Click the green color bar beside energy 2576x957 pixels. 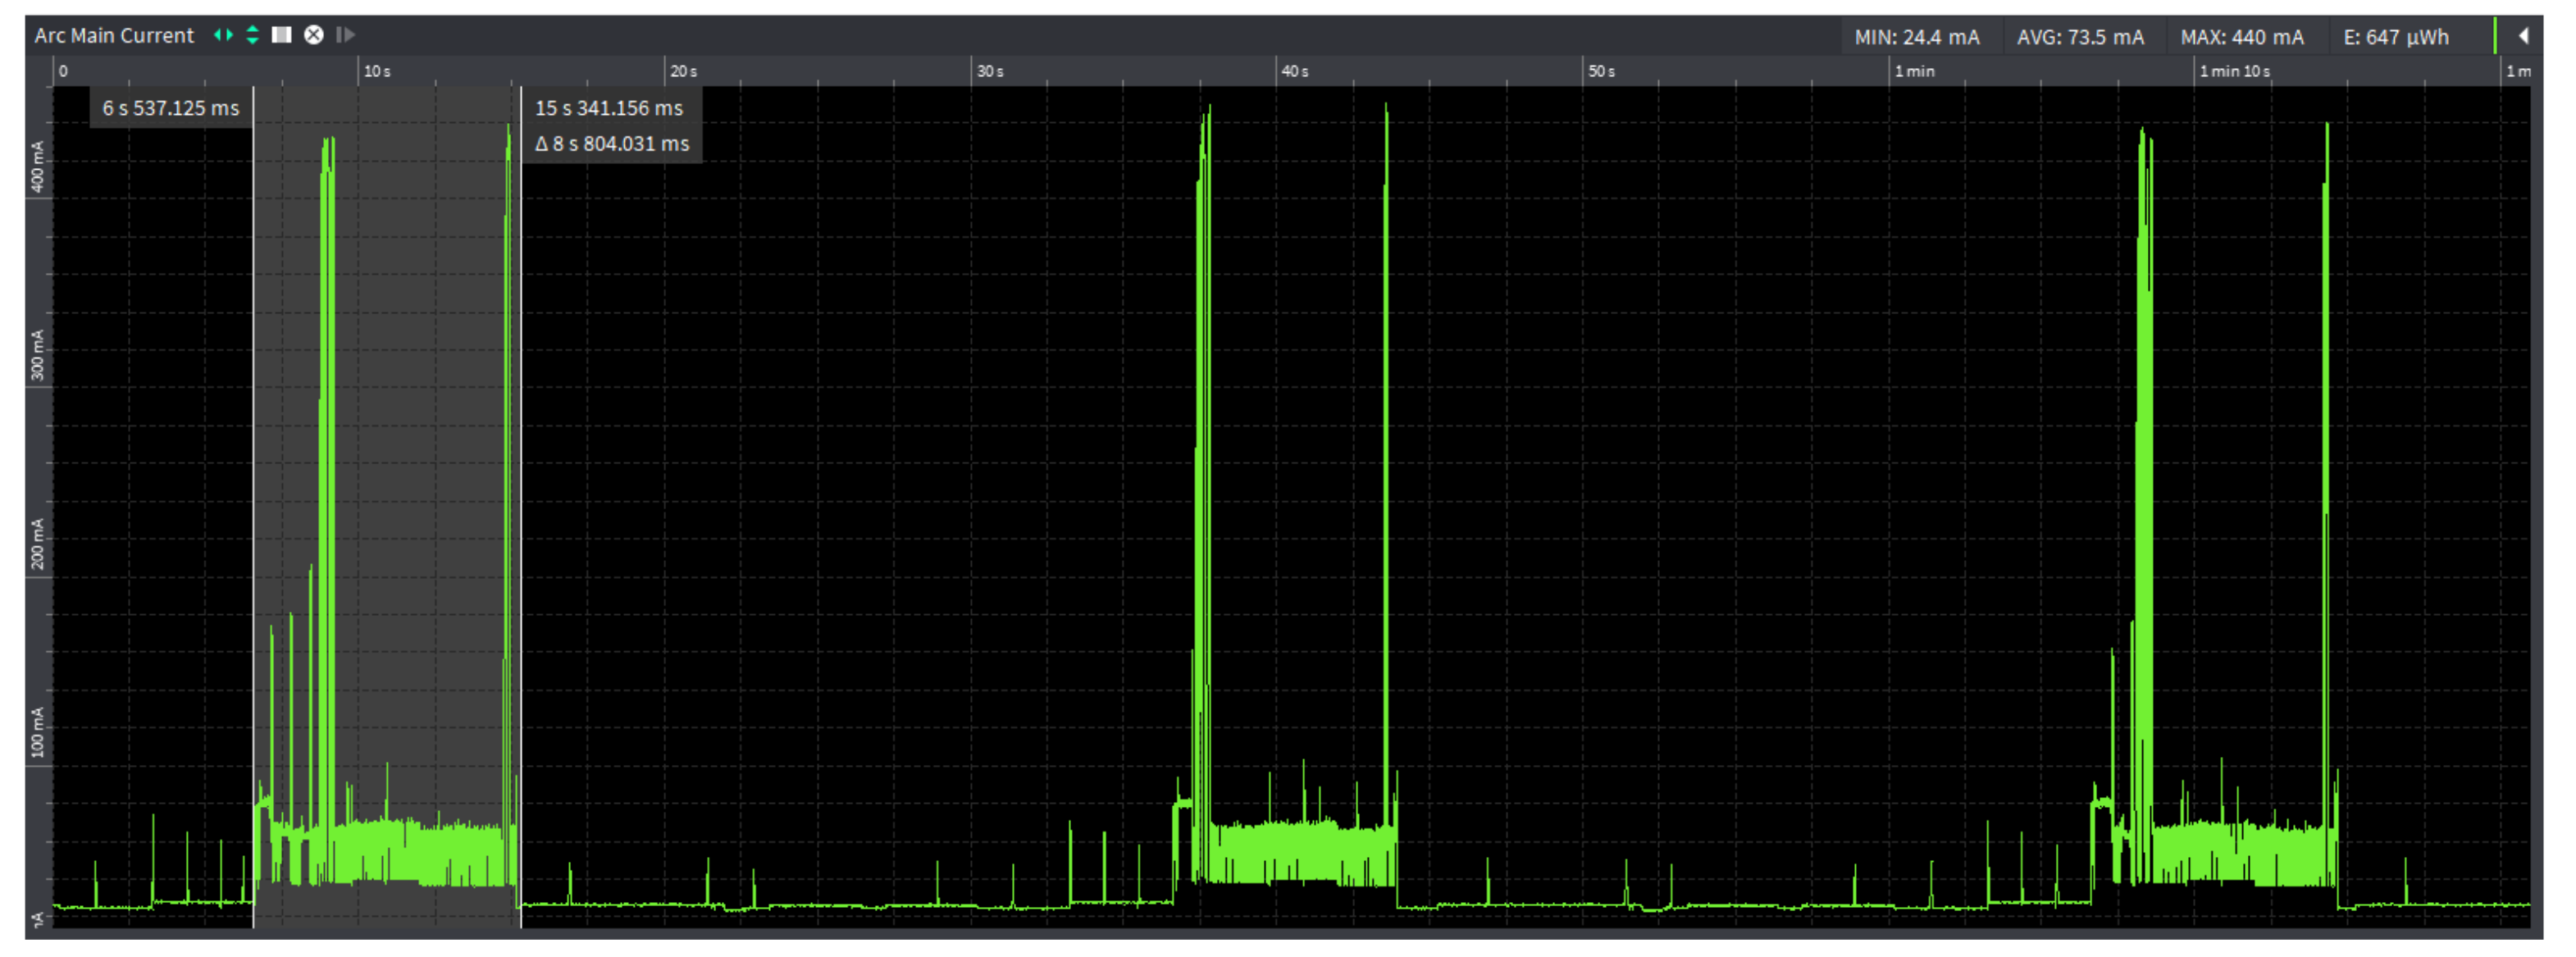coord(2495,36)
